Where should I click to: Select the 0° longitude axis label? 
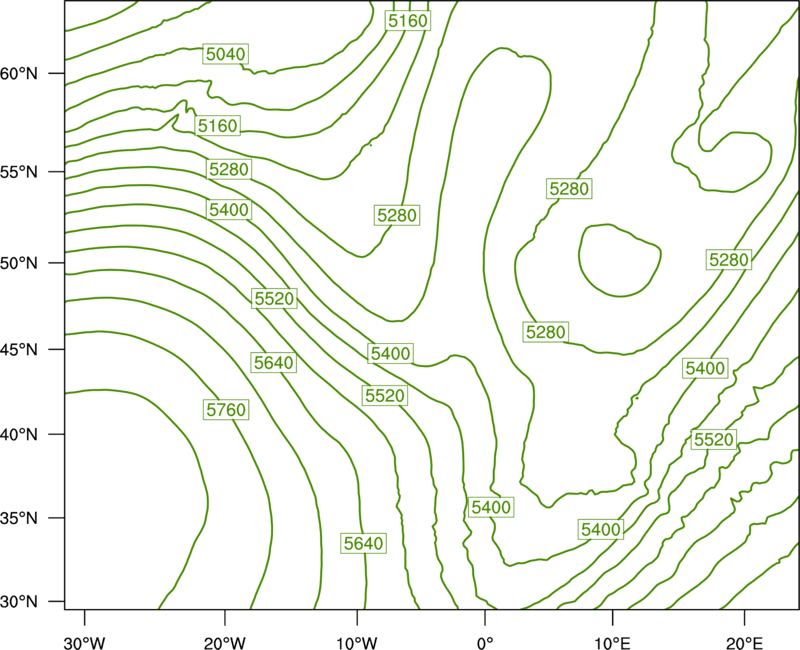tap(485, 643)
